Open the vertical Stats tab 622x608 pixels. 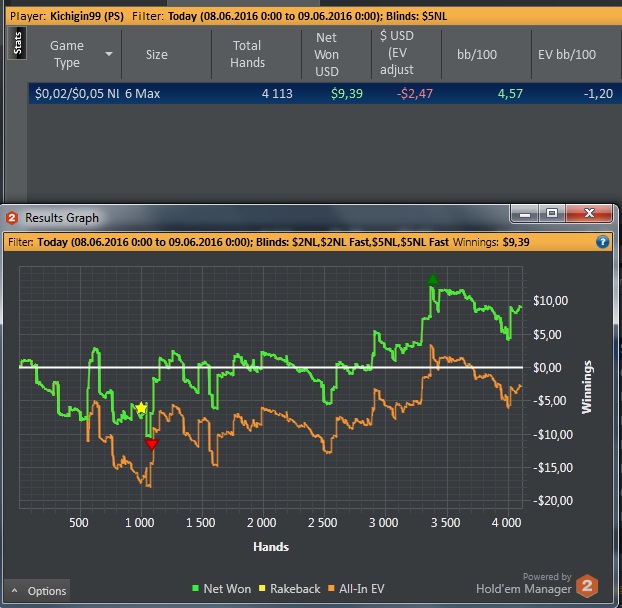(x=17, y=43)
